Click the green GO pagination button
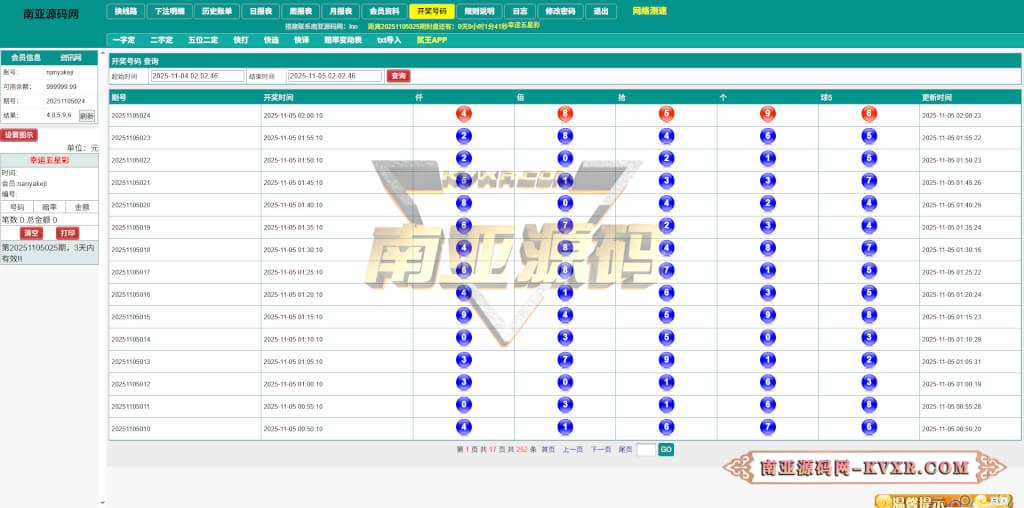 pos(666,450)
